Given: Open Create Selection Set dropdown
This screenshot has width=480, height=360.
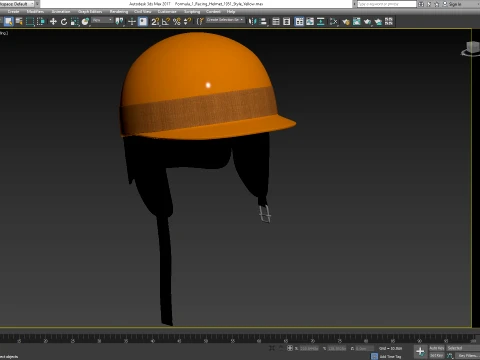Looking at the screenshot, I should [225, 20].
